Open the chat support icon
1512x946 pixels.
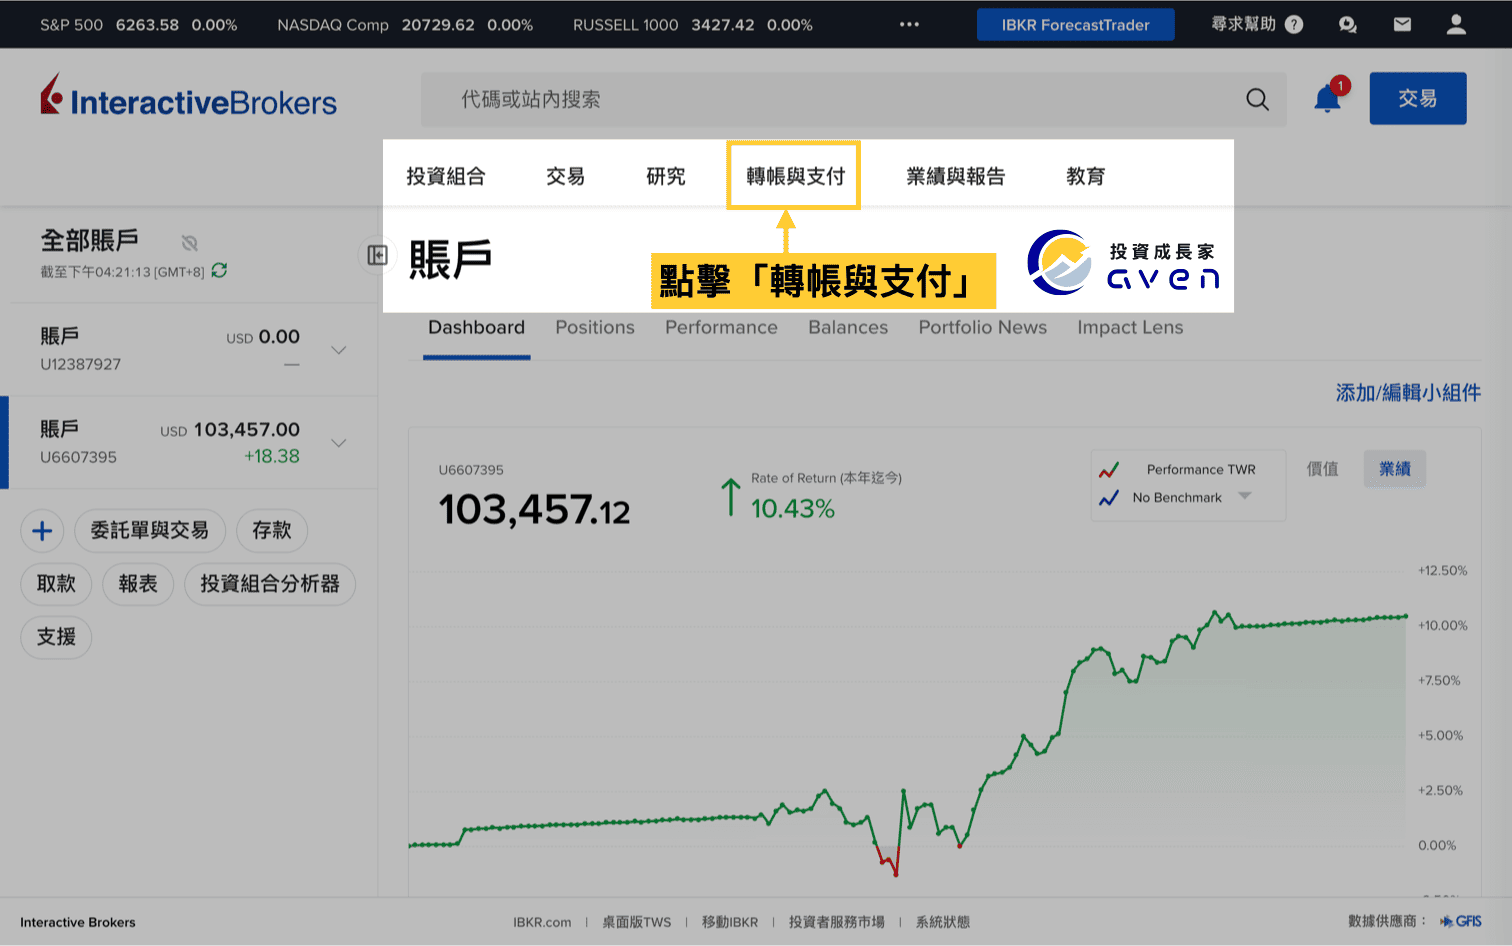[x=1348, y=24]
